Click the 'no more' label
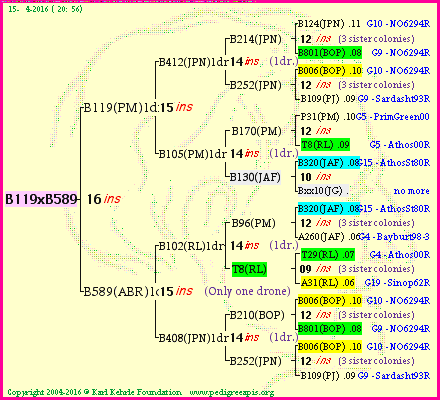 pos(412,191)
